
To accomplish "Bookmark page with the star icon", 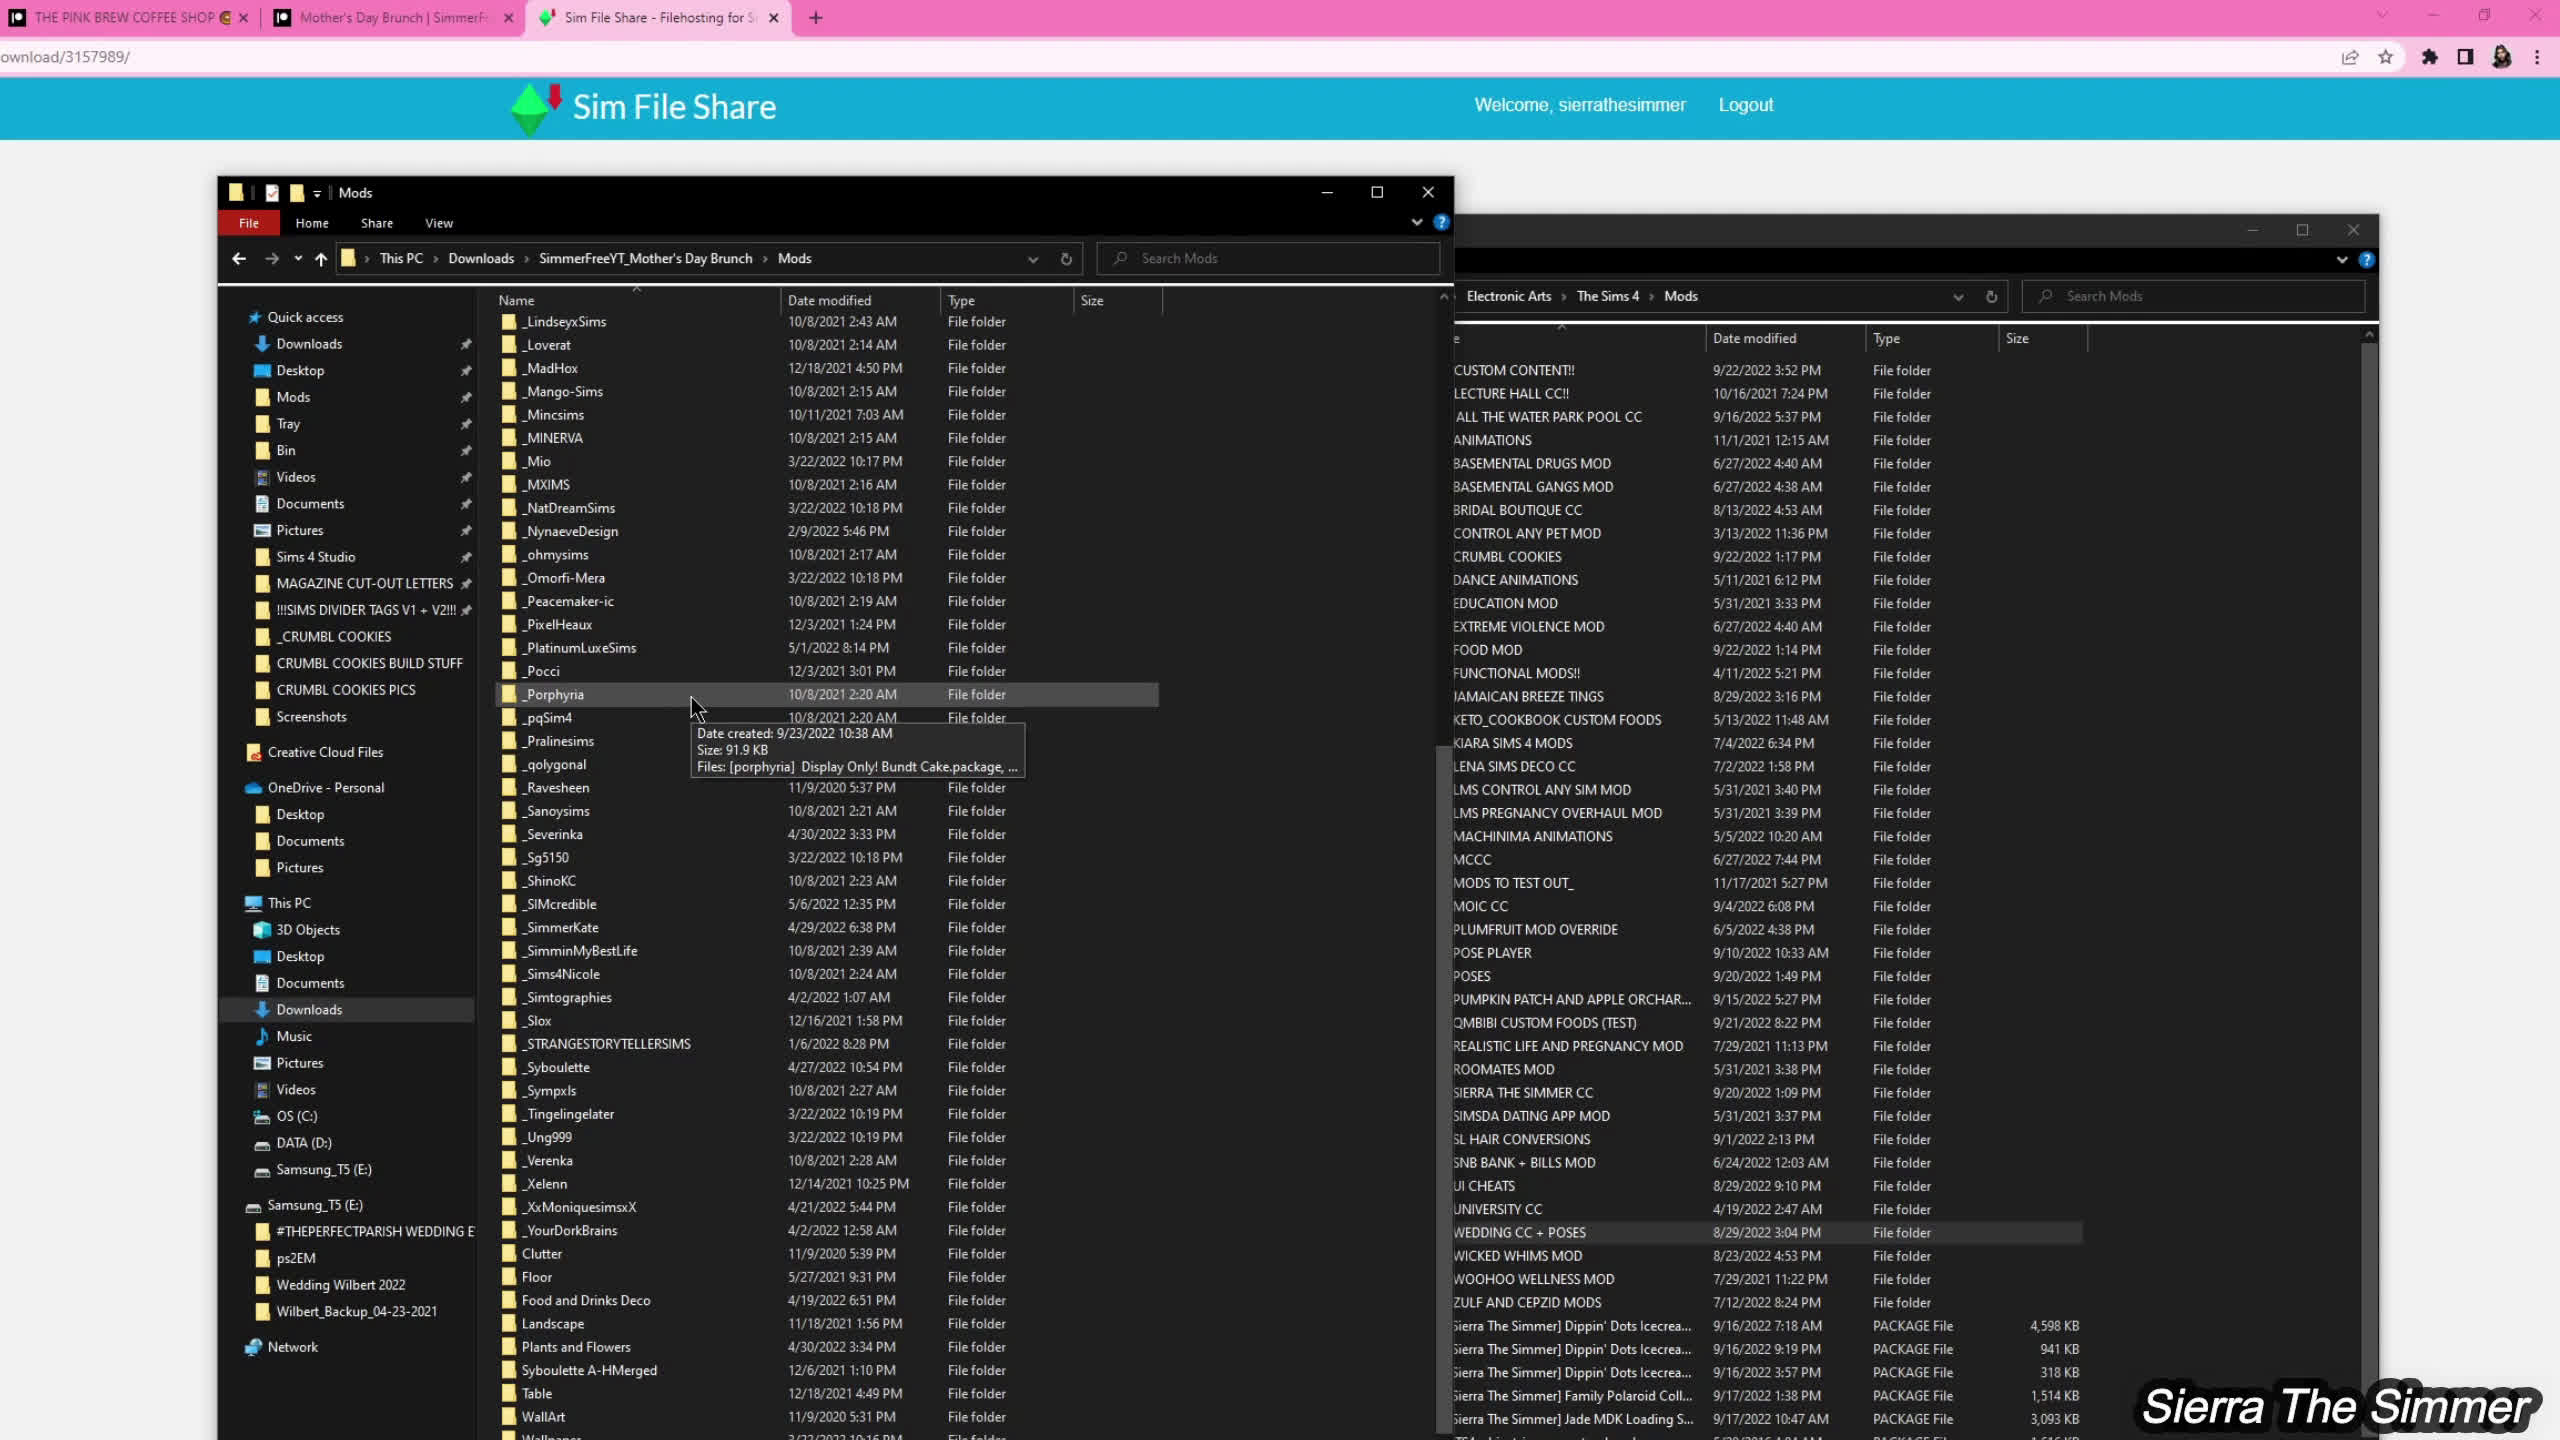I will point(2386,57).
